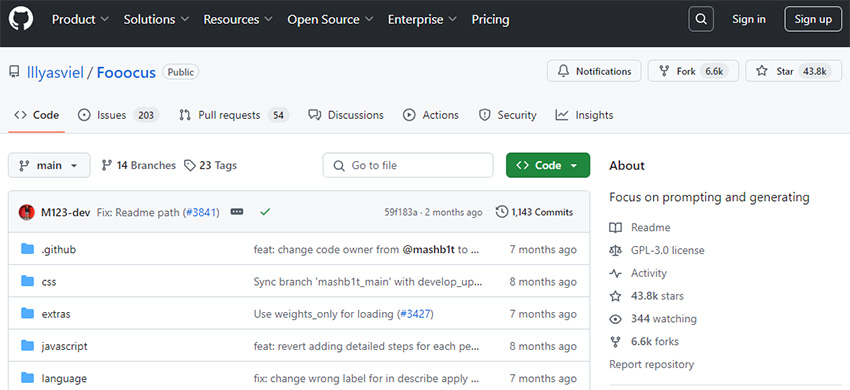The image size is (850, 390).
Task: Click the extras folder icon
Action: click(x=27, y=314)
